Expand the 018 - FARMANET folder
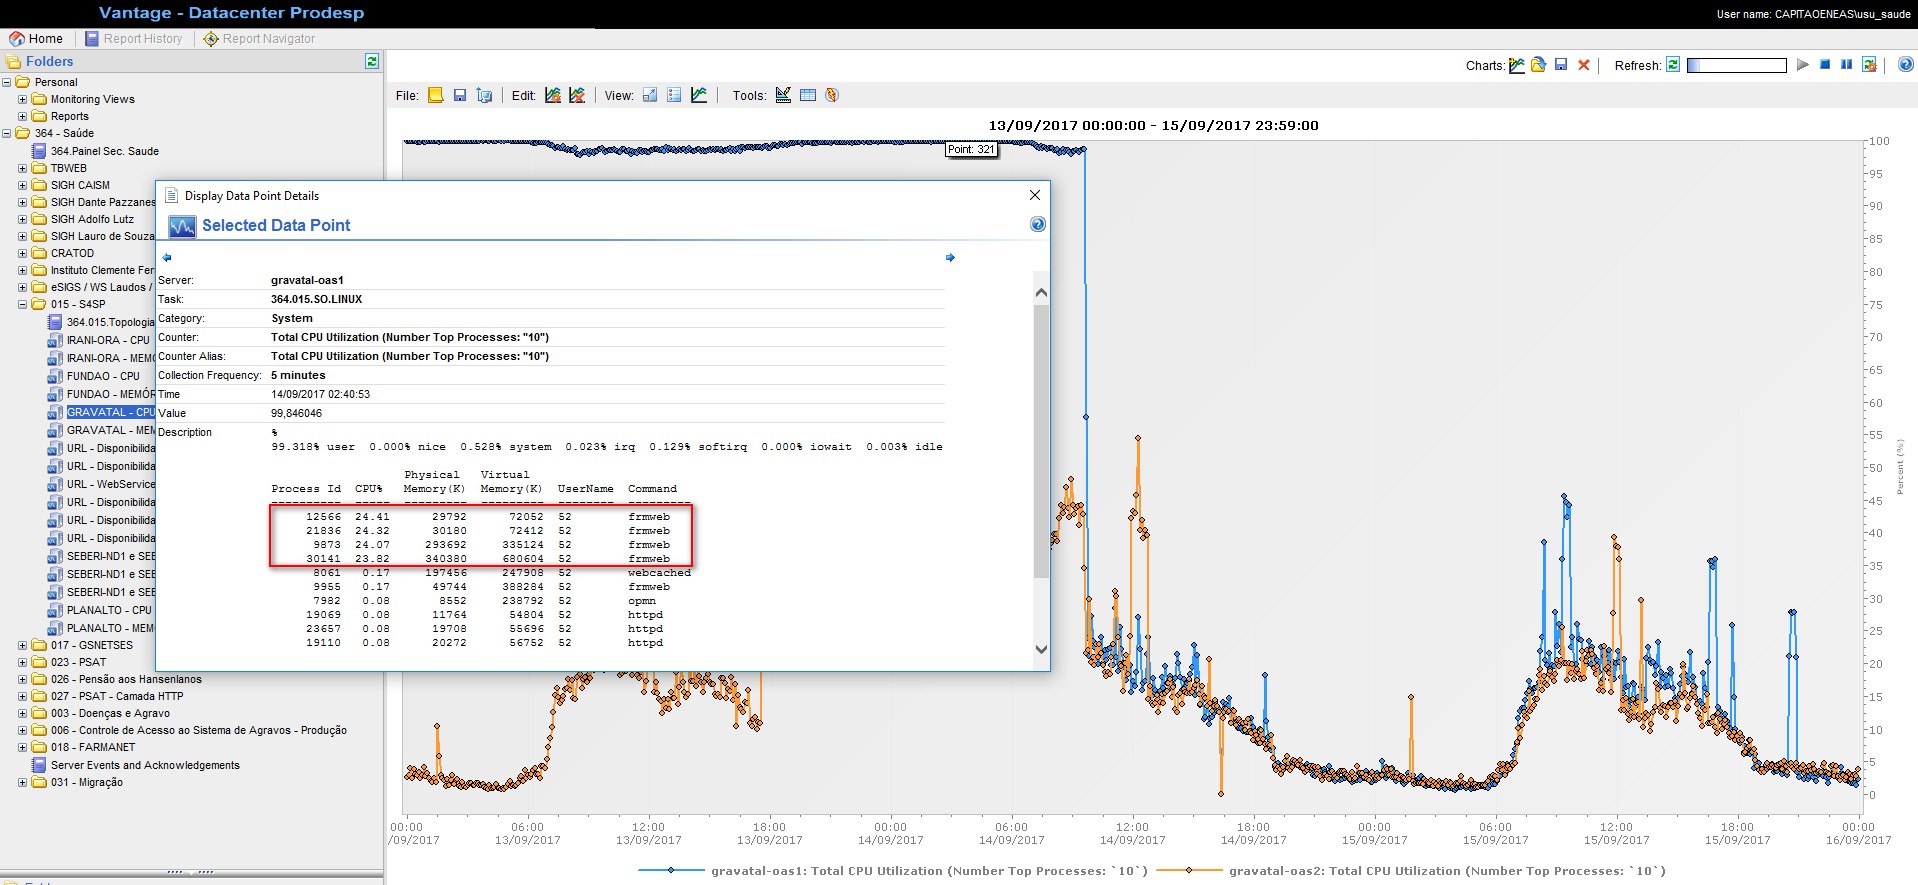This screenshot has height=885, width=1918. (23, 747)
